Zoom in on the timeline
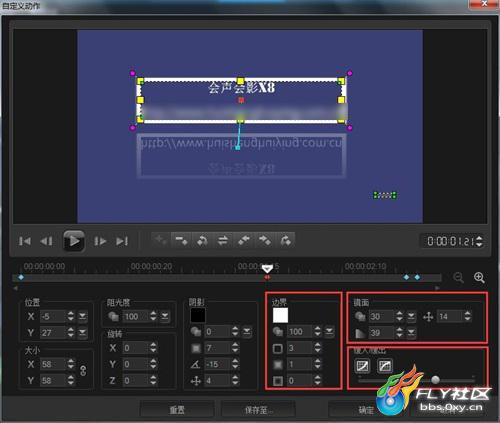Image resolution: width=500 pixels, height=423 pixels. 479,277
